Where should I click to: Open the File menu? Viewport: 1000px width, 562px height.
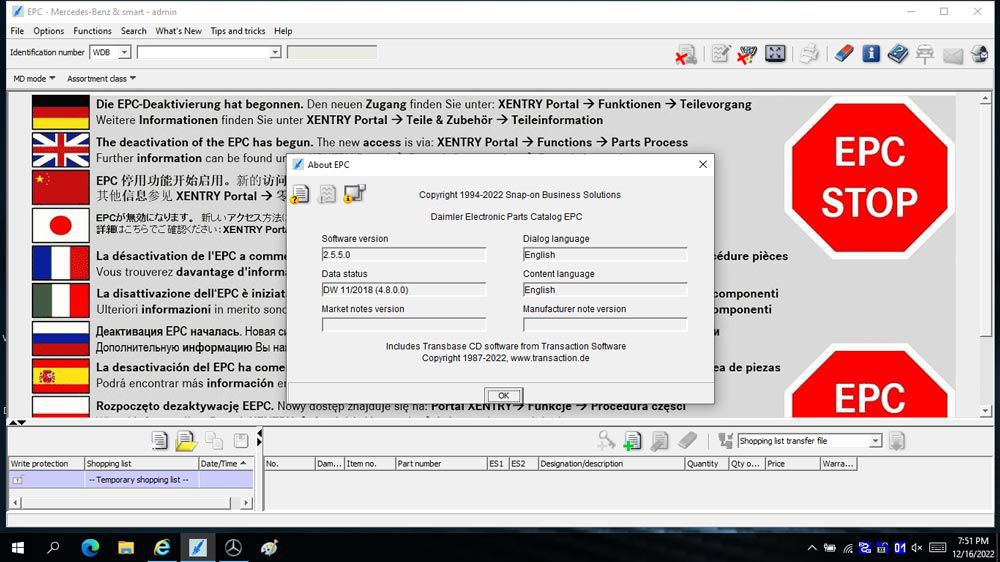[x=17, y=31]
